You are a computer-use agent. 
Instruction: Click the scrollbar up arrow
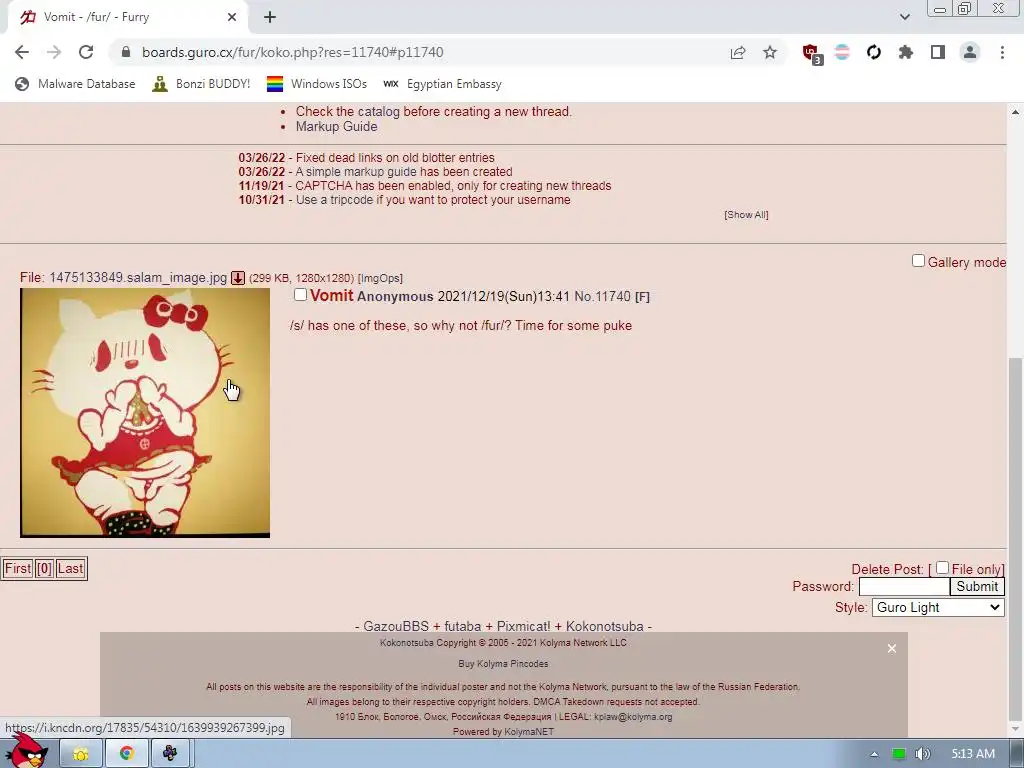point(1016,112)
